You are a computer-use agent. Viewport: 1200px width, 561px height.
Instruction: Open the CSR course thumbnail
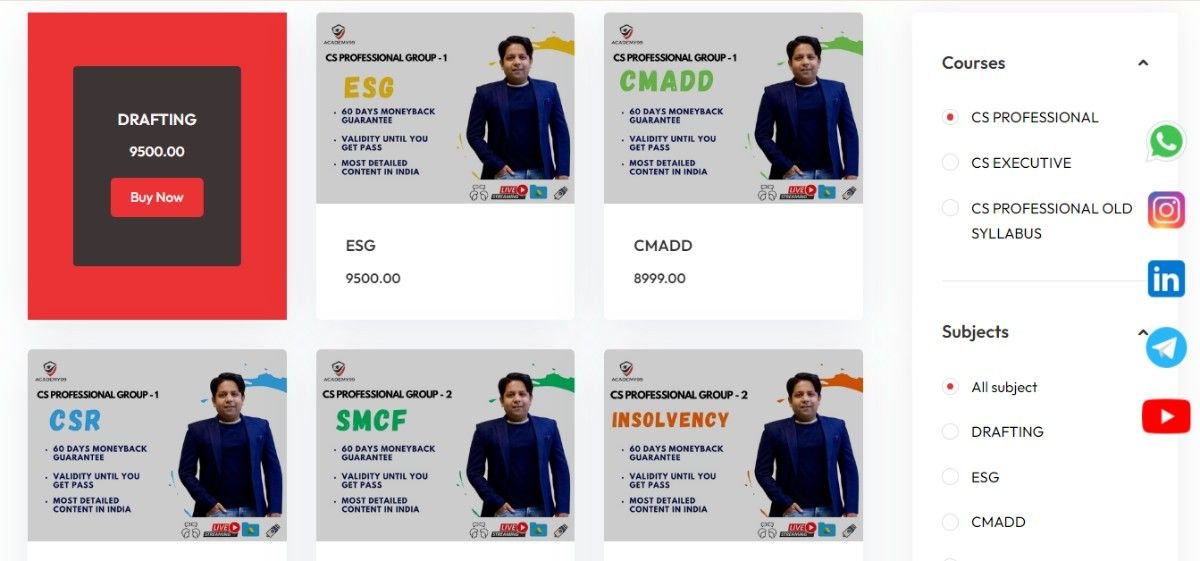[x=157, y=445]
